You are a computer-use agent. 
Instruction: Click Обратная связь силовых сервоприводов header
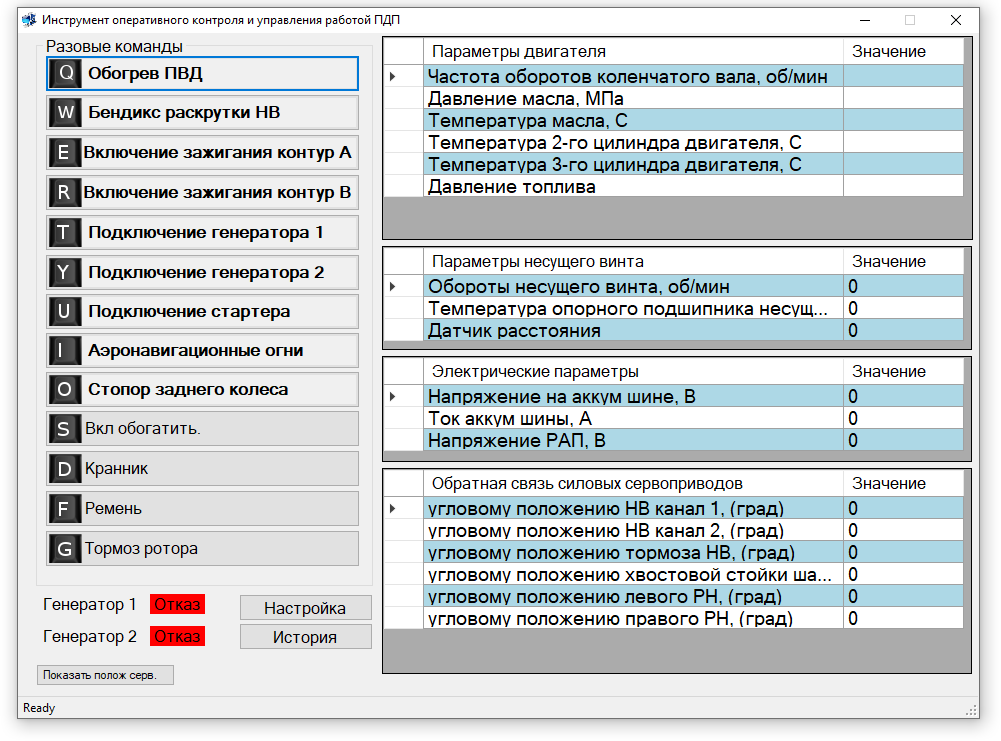click(x=633, y=483)
